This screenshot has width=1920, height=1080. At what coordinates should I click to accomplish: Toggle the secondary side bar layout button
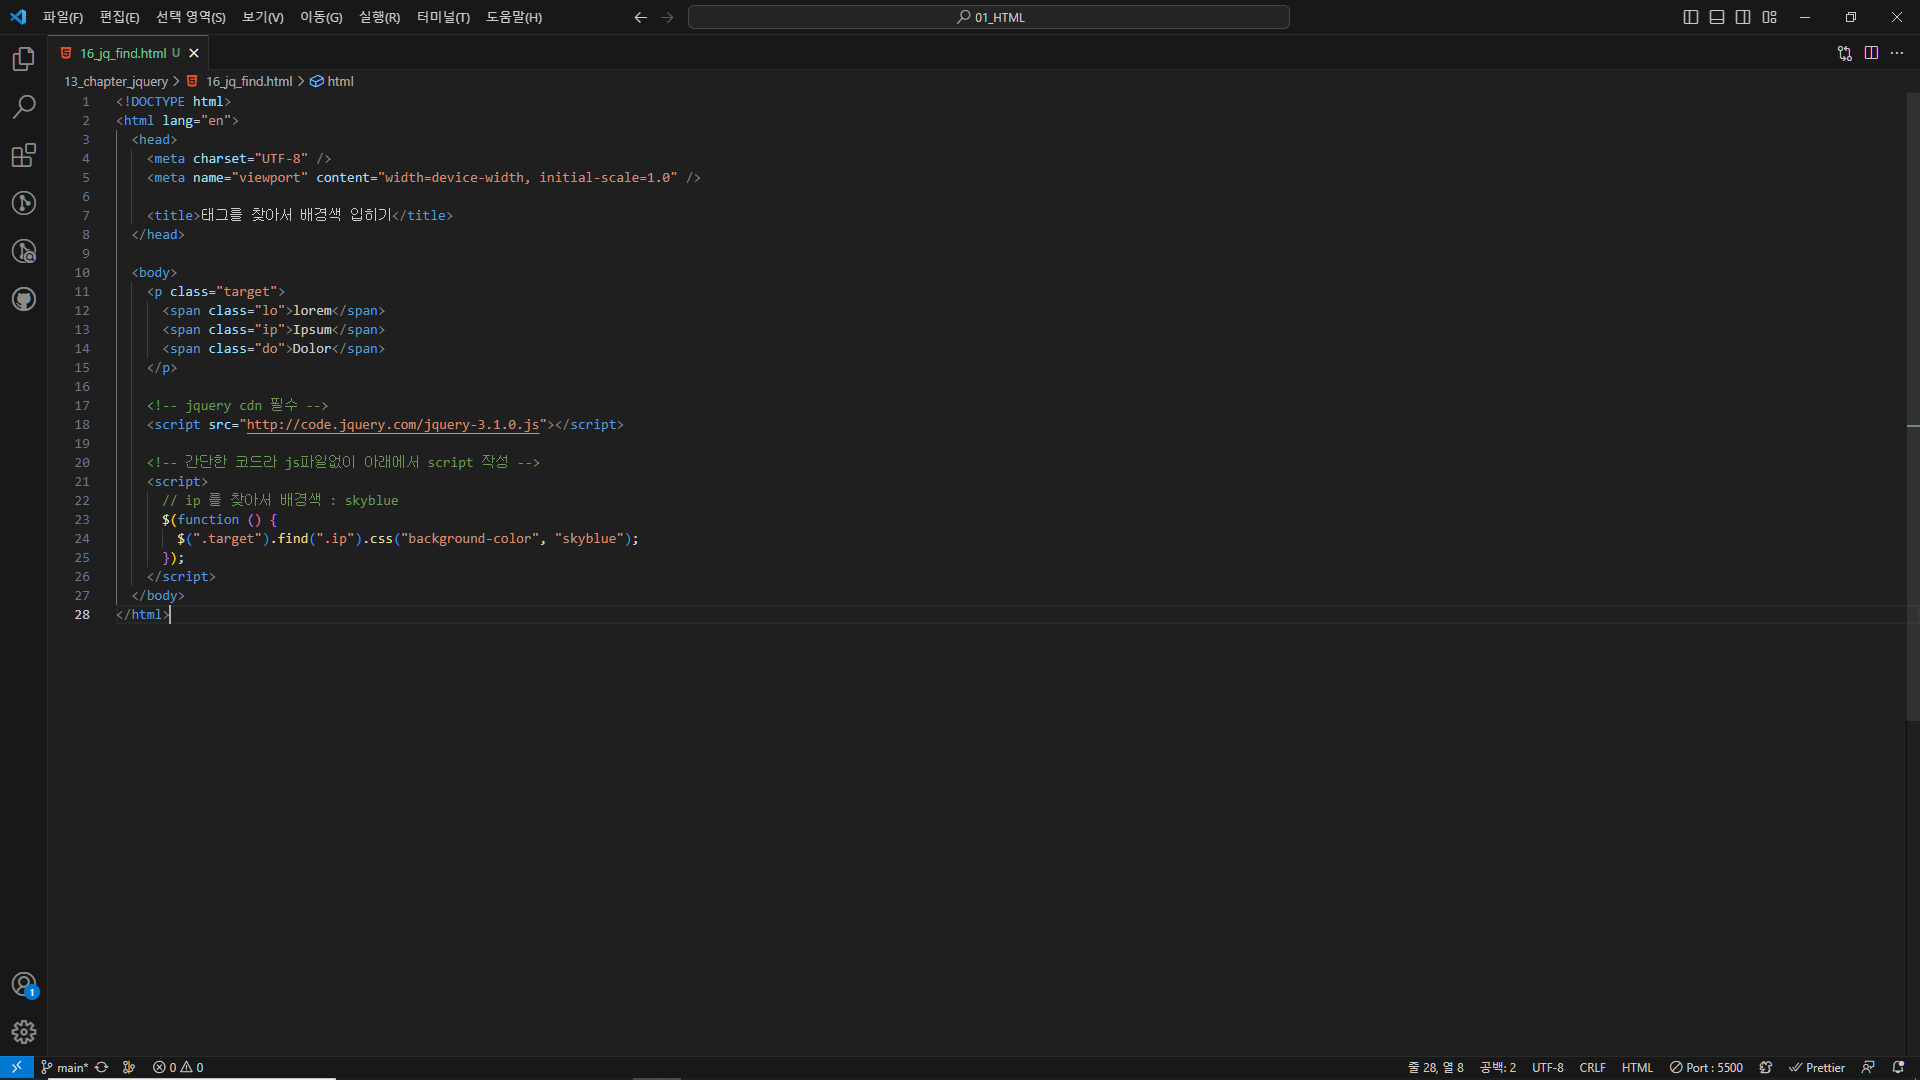(1743, 17)
